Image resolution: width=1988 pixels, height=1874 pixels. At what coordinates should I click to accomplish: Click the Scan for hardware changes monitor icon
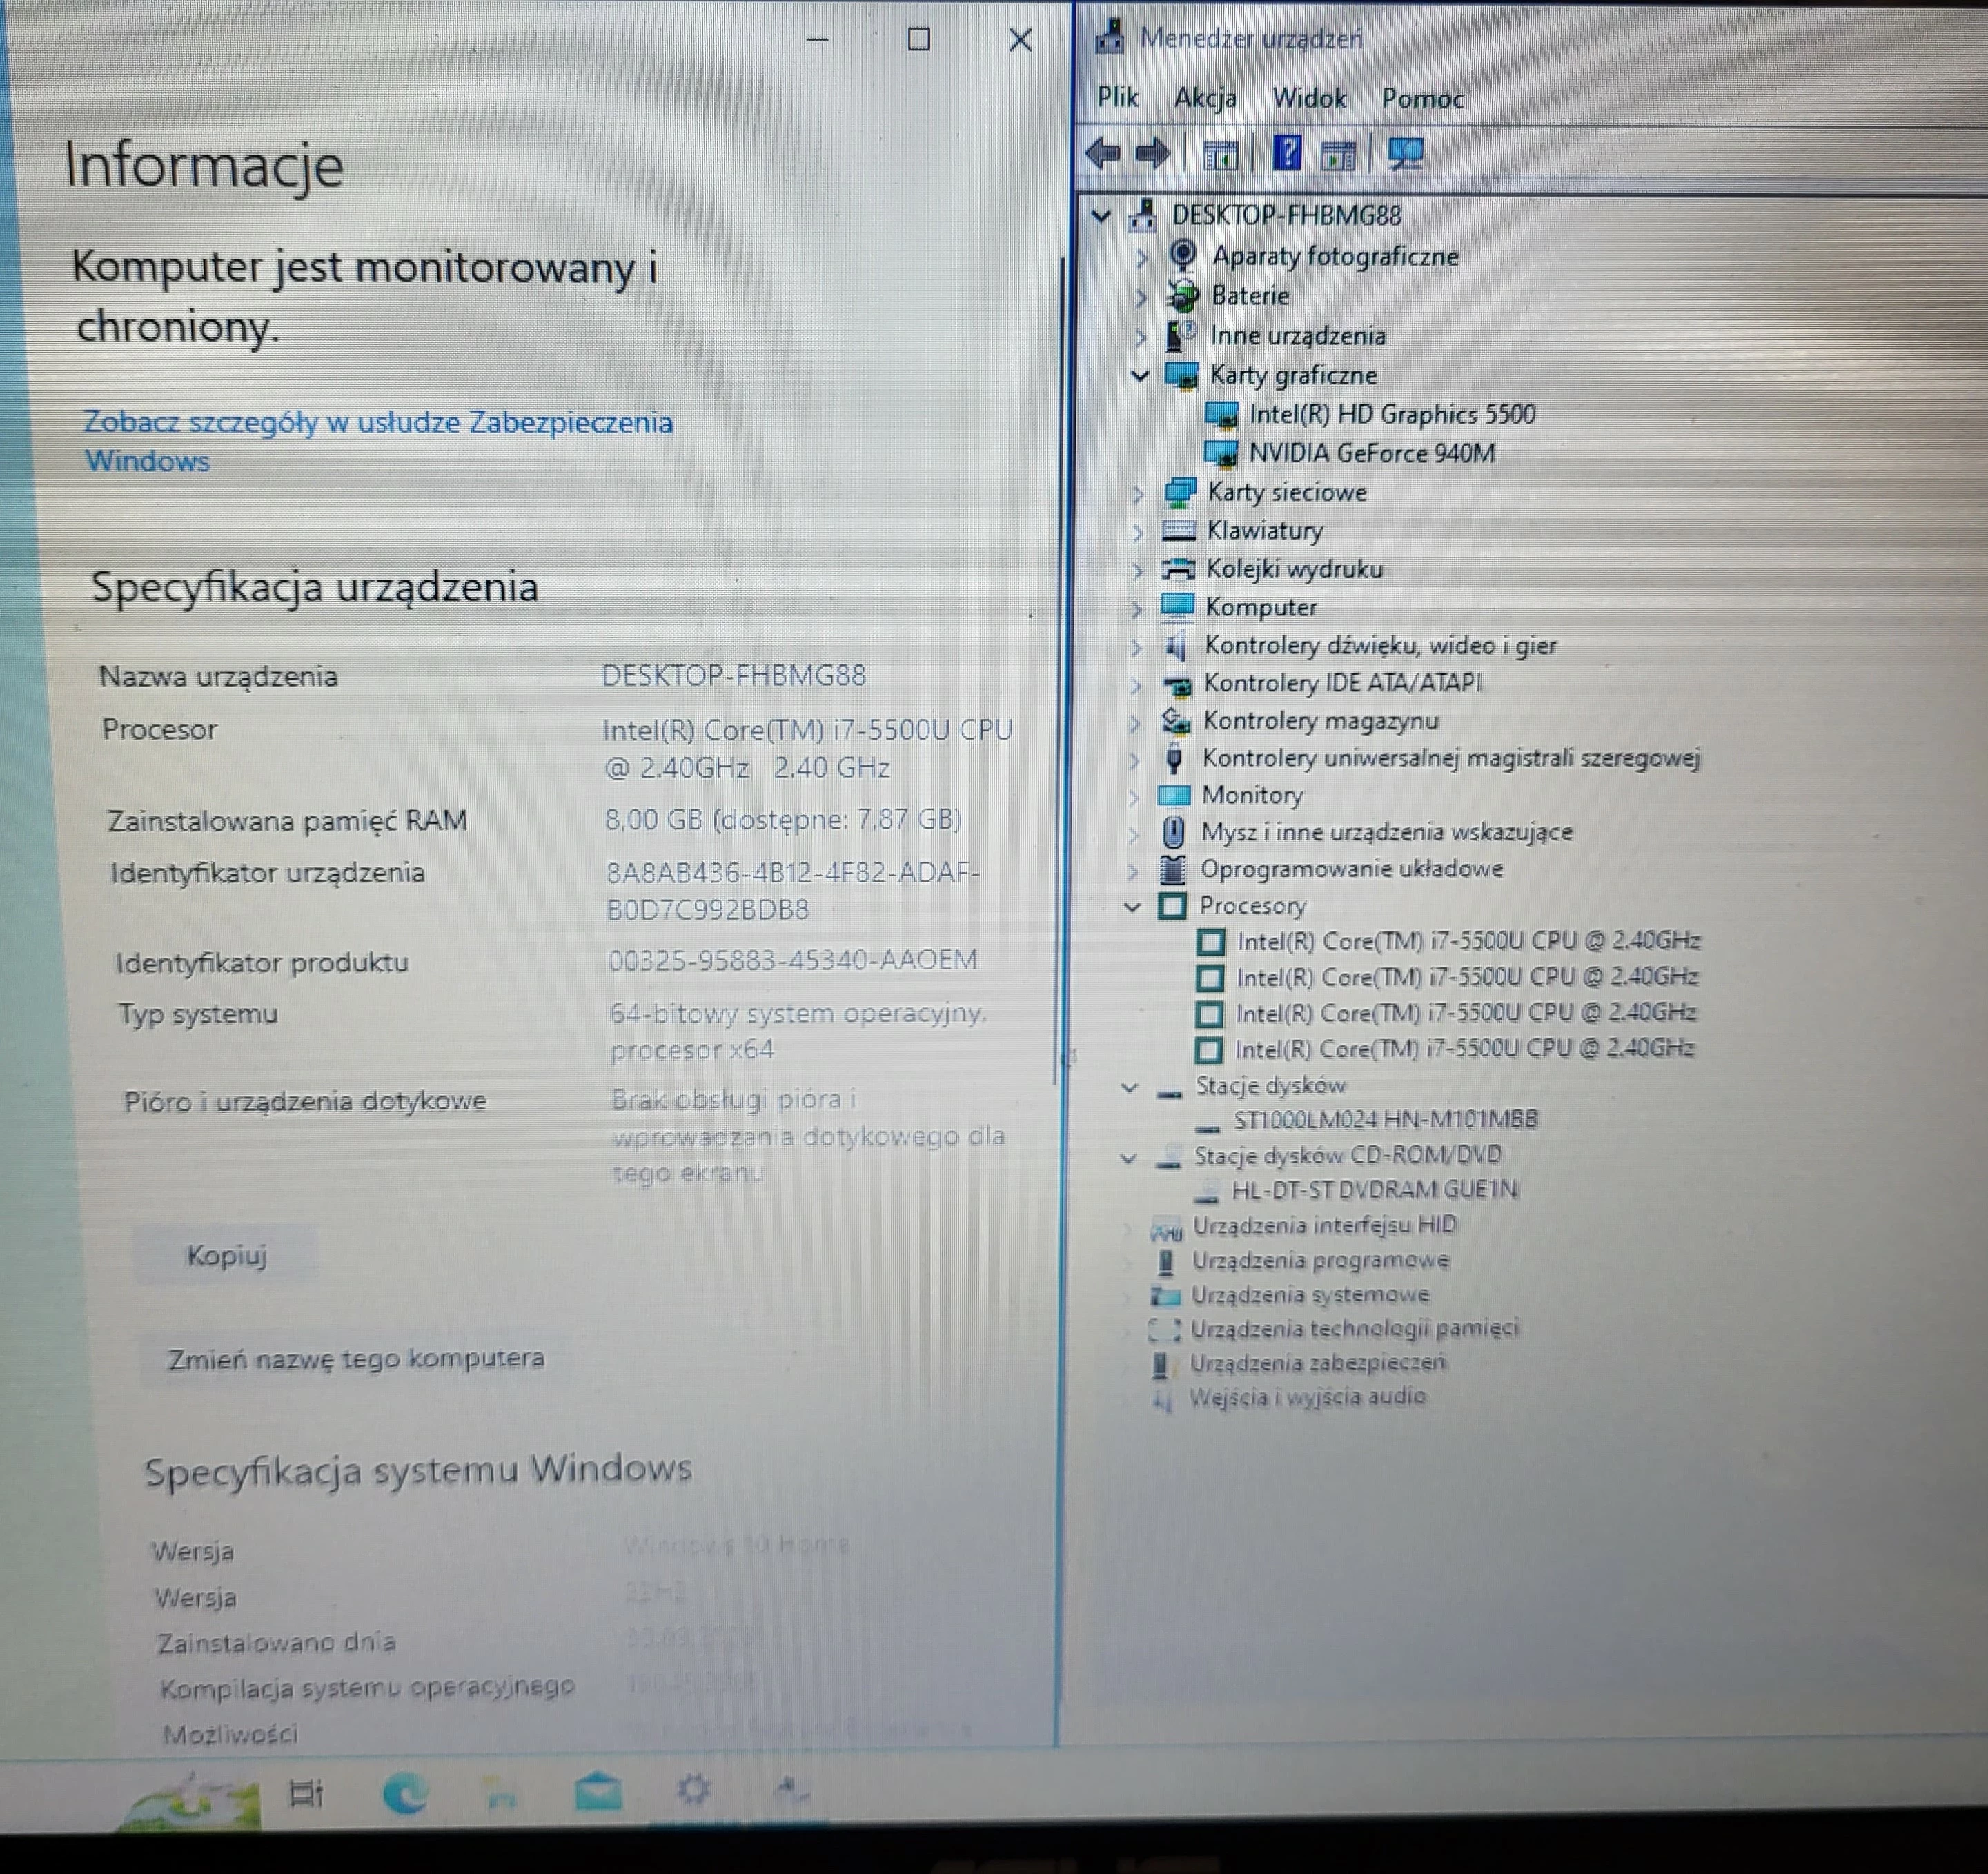pyautogui.click(x=1405, y=154)
